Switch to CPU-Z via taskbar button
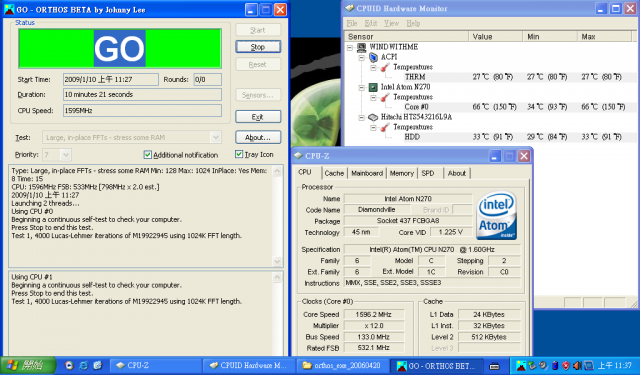Viewport: 640px width, 375px height. click(155, 366)
